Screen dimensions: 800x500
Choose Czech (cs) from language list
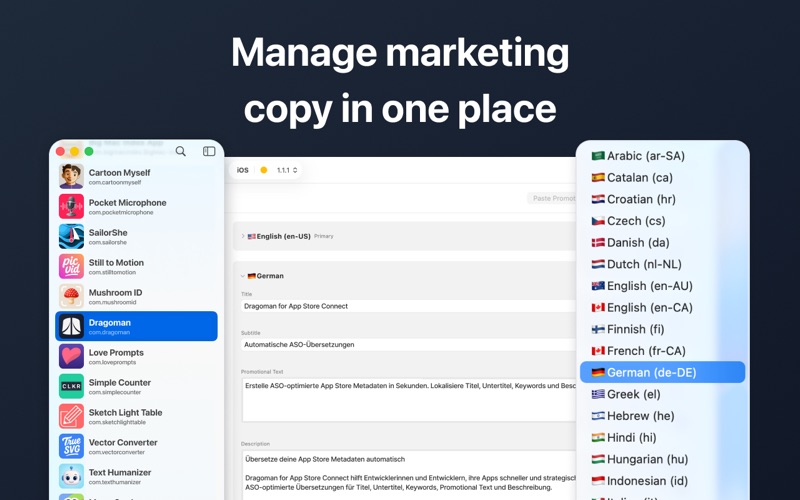(x=662, y=221)
